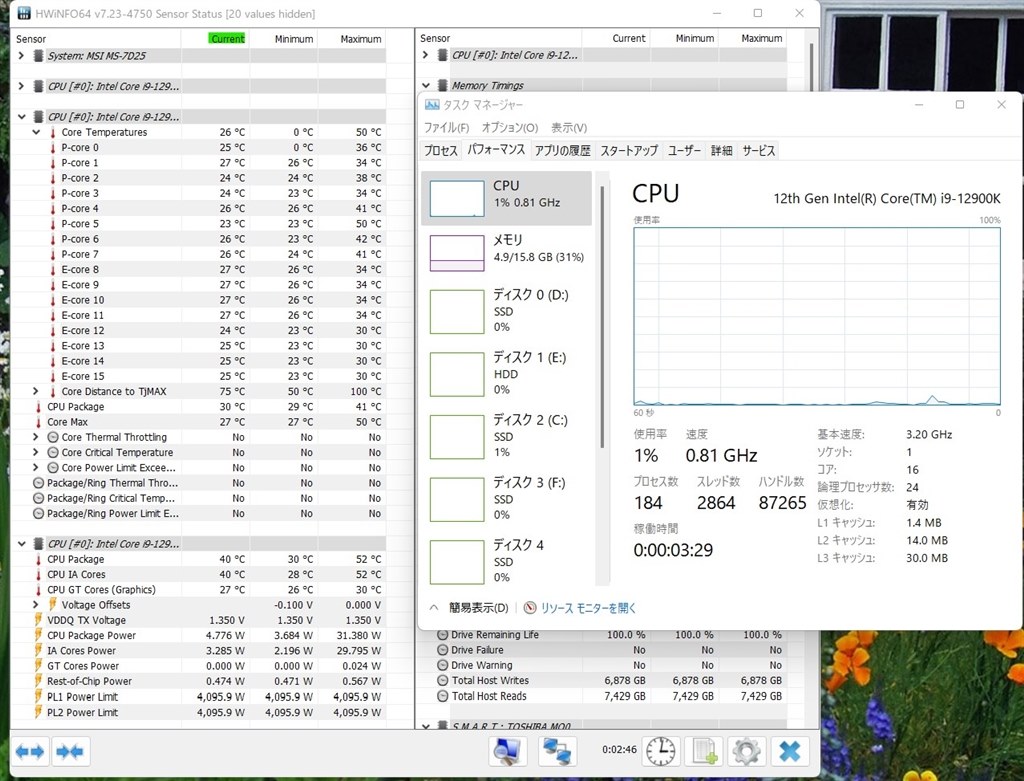Reset the timer using the clock icon
This screenshot has width=1024, height=781.
(661, 752)
